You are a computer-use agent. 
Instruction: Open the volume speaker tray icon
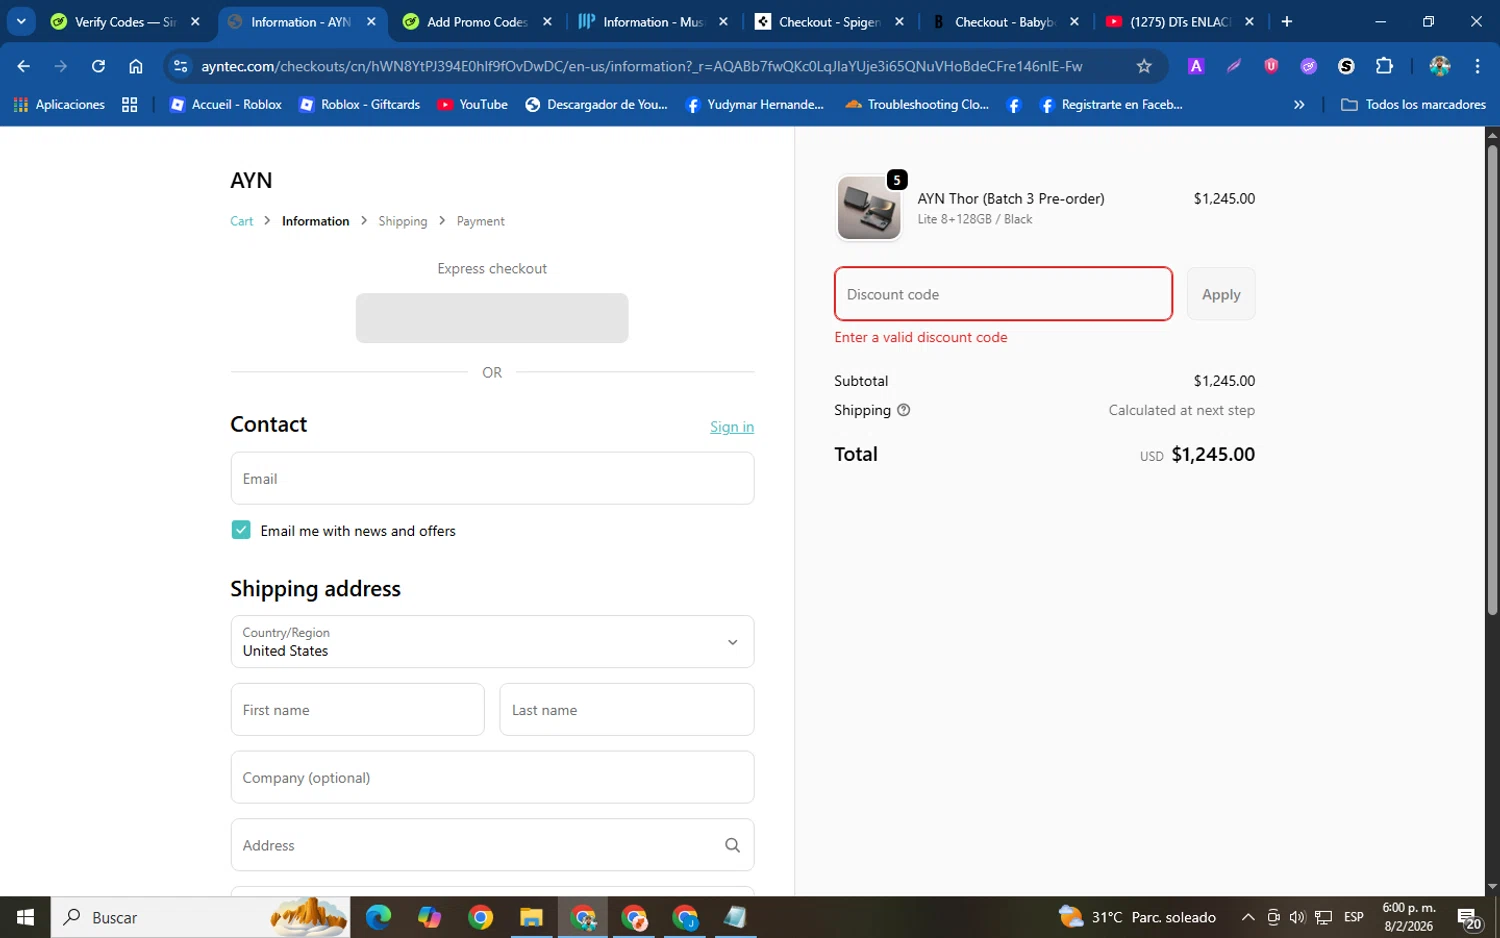(x=1297, y=917)
